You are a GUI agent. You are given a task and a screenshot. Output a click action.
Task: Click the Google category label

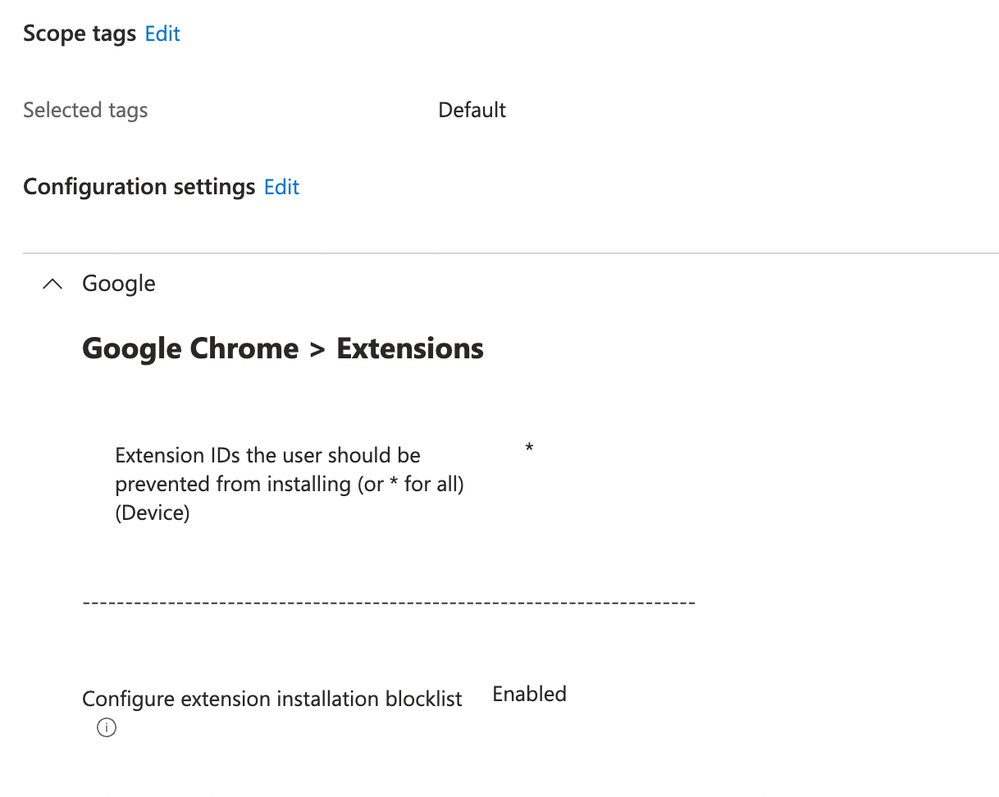point(118,284)
